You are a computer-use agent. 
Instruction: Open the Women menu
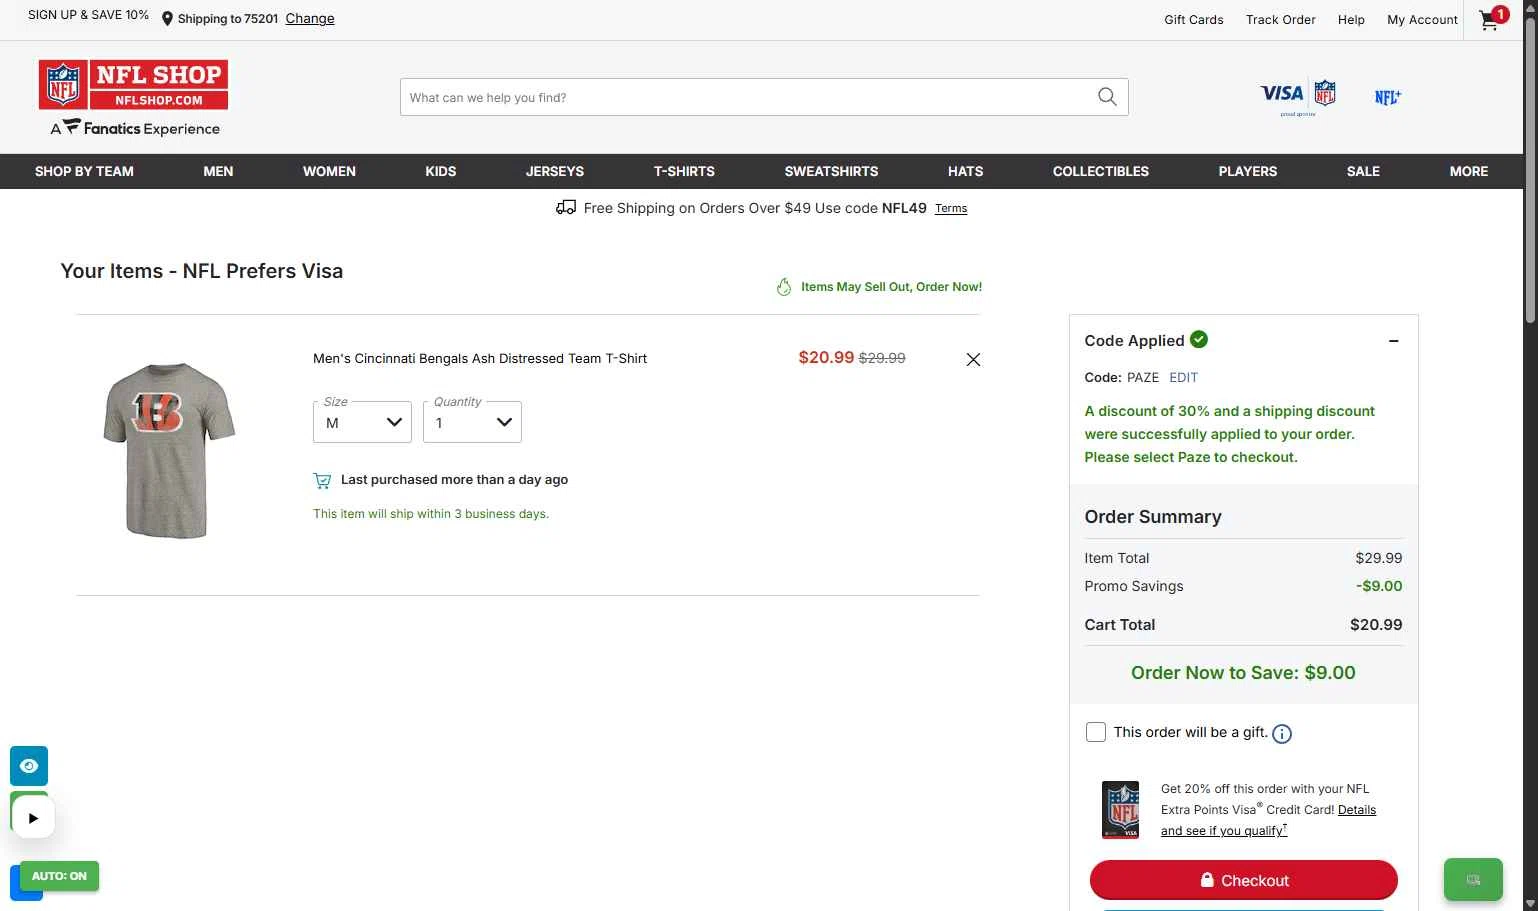[329, 171]
